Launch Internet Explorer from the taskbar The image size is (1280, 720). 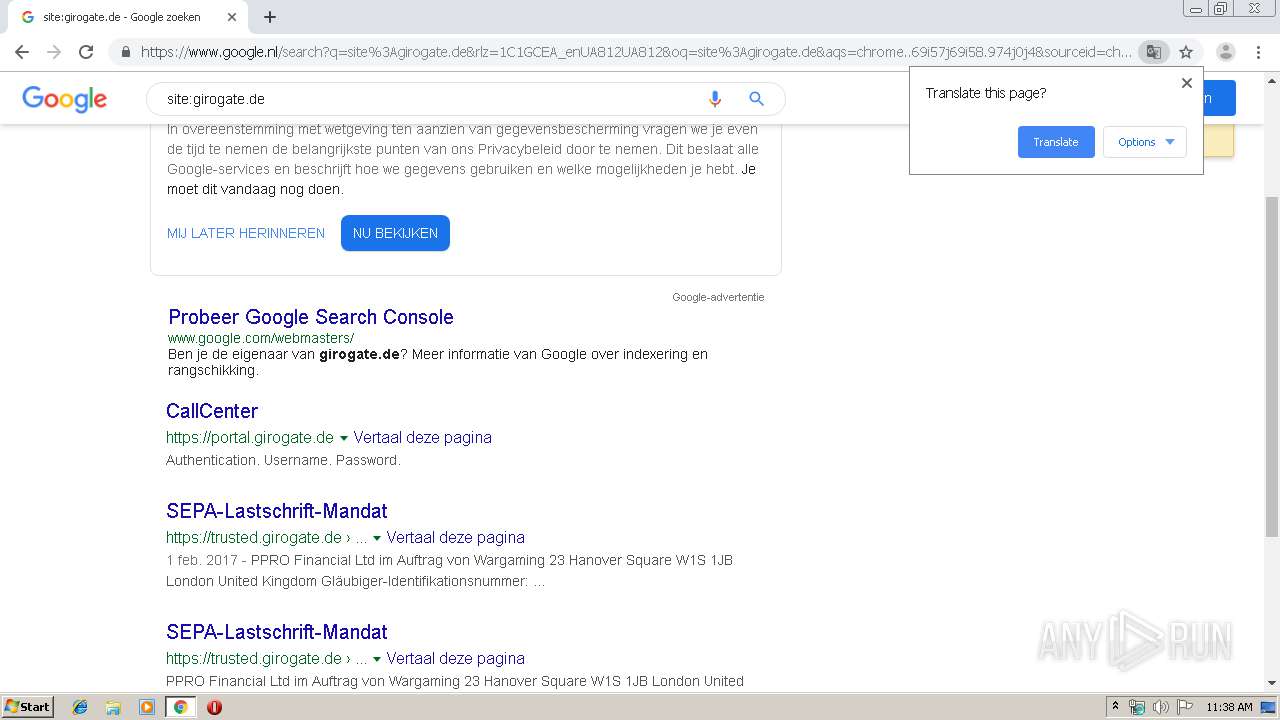(80, 707)
